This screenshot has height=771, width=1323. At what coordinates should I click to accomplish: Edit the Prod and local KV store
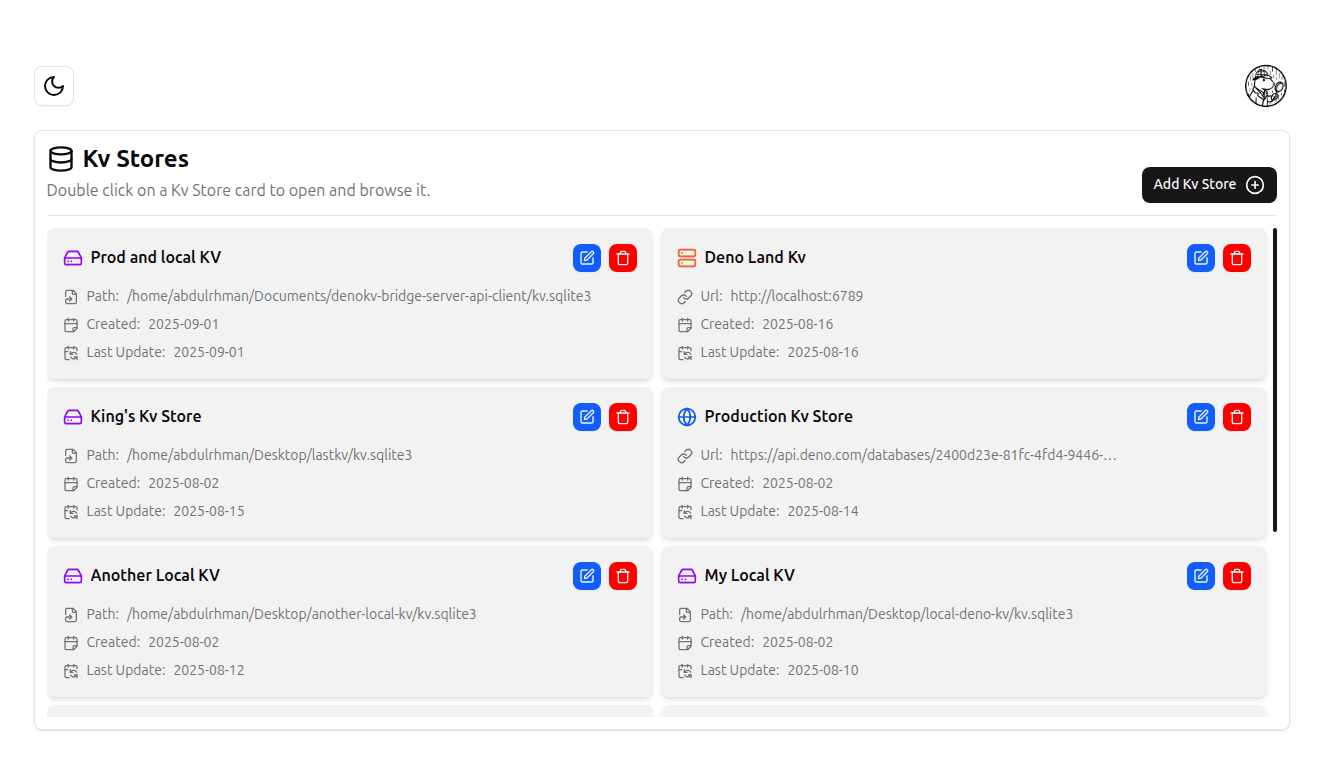point(587,258)
